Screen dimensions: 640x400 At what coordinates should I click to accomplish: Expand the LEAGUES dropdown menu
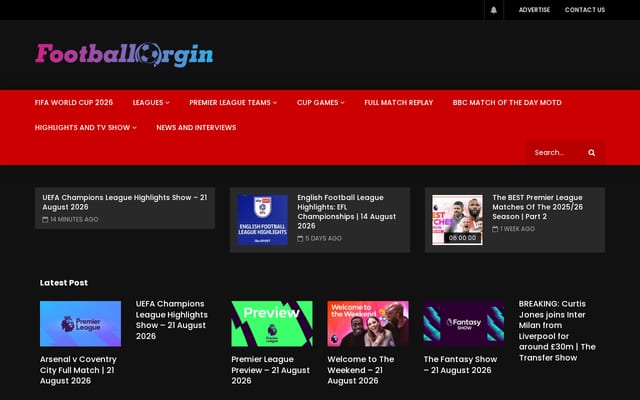151,102
